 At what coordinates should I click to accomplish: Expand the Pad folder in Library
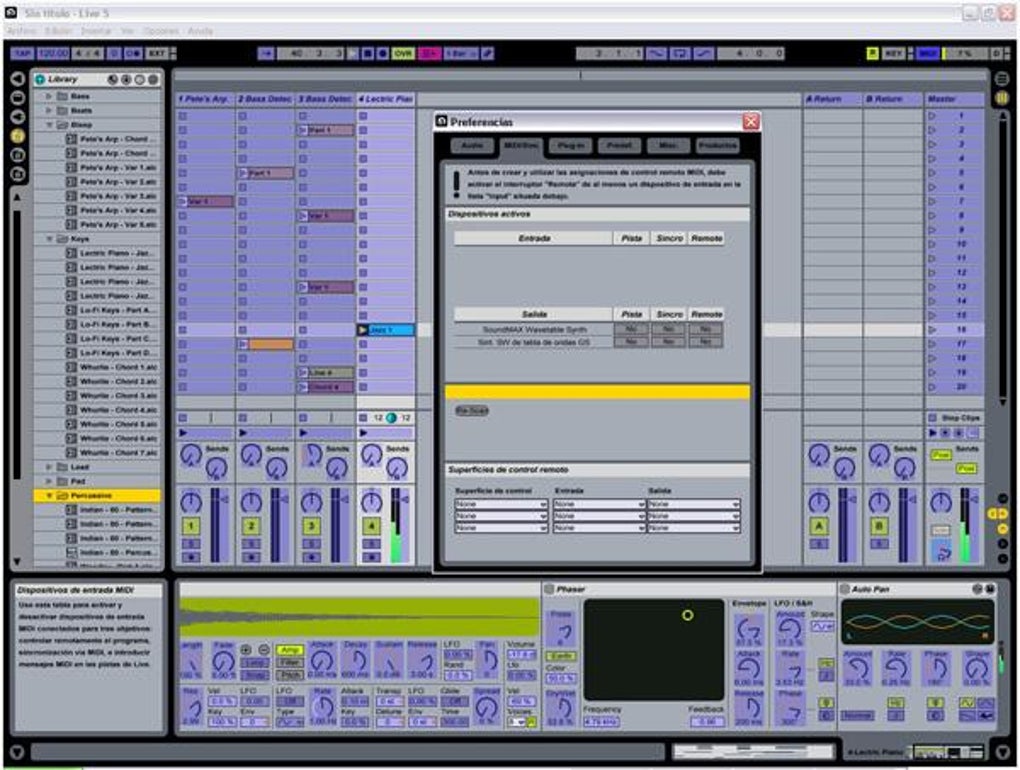49,481
